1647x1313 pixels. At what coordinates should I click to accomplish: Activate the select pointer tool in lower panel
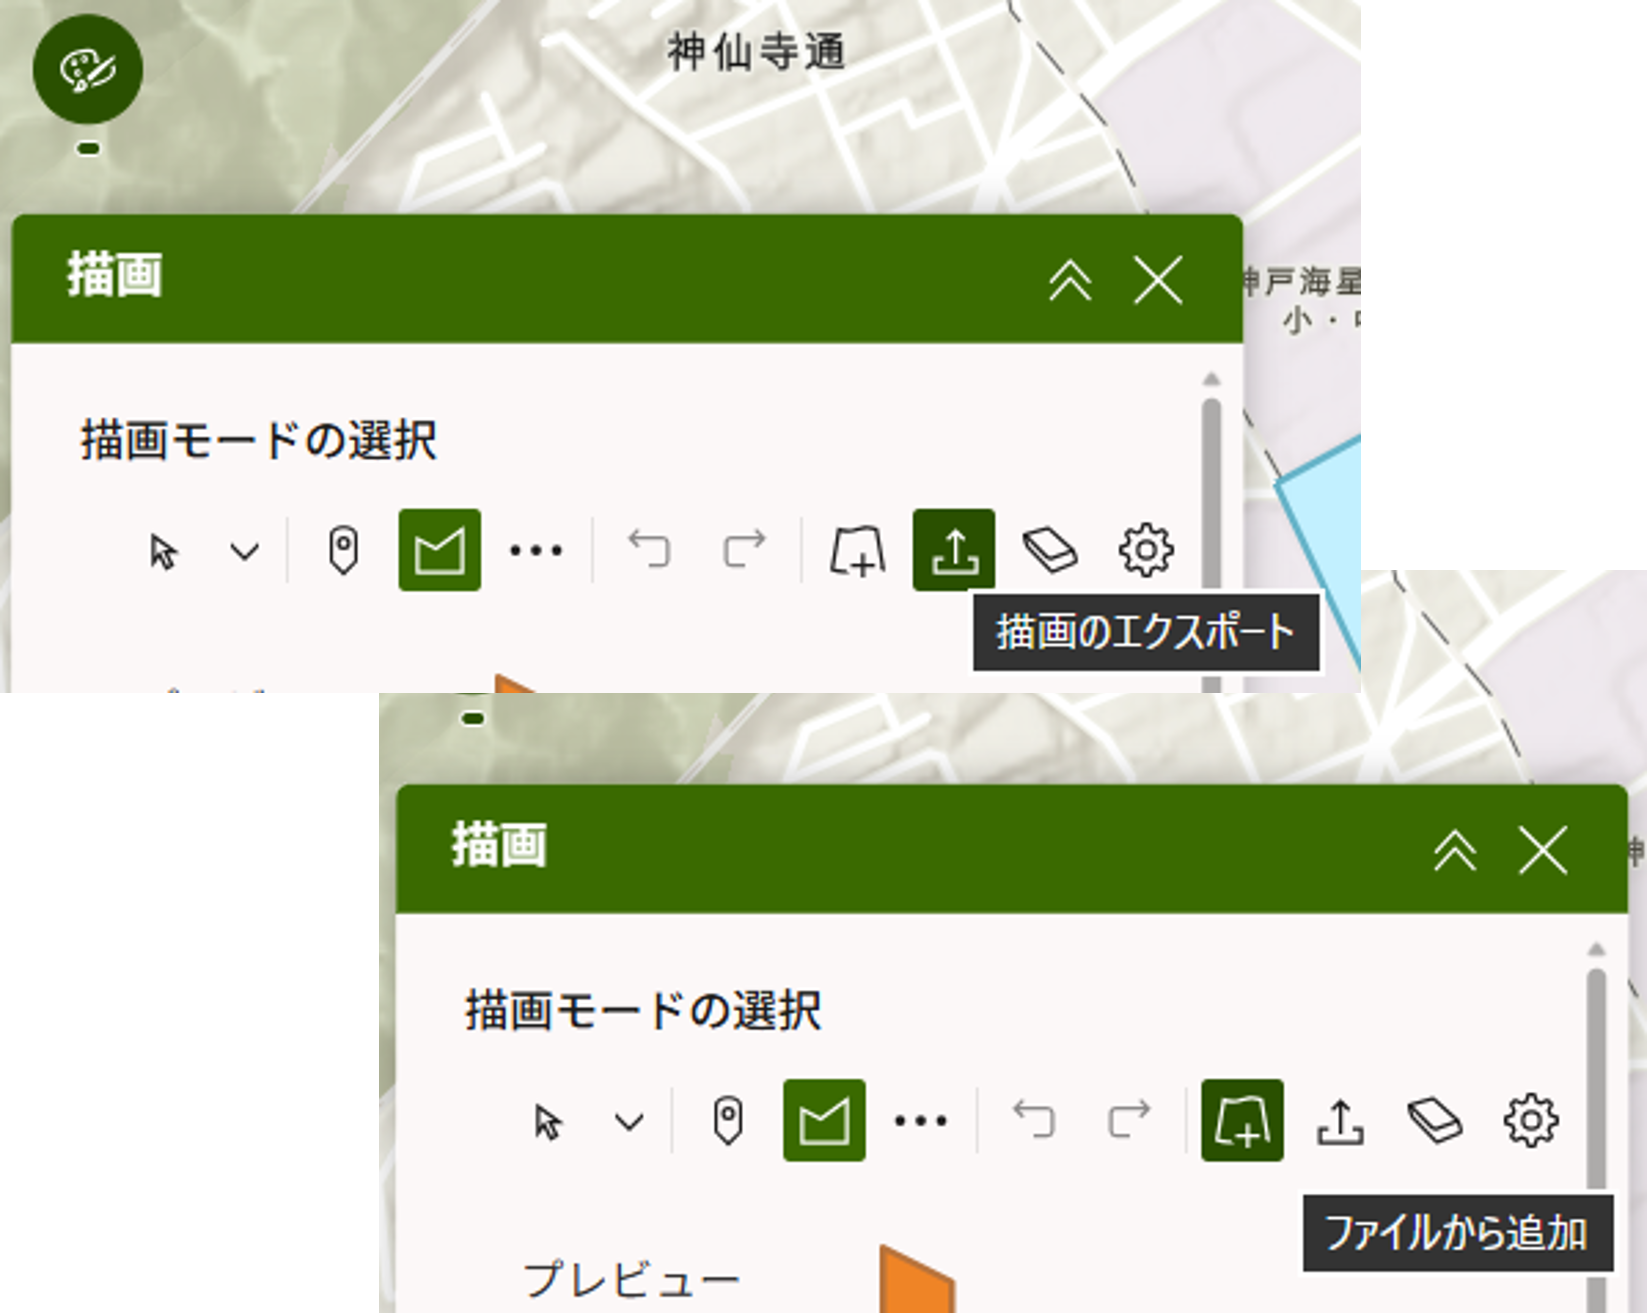coord(548,1122)
